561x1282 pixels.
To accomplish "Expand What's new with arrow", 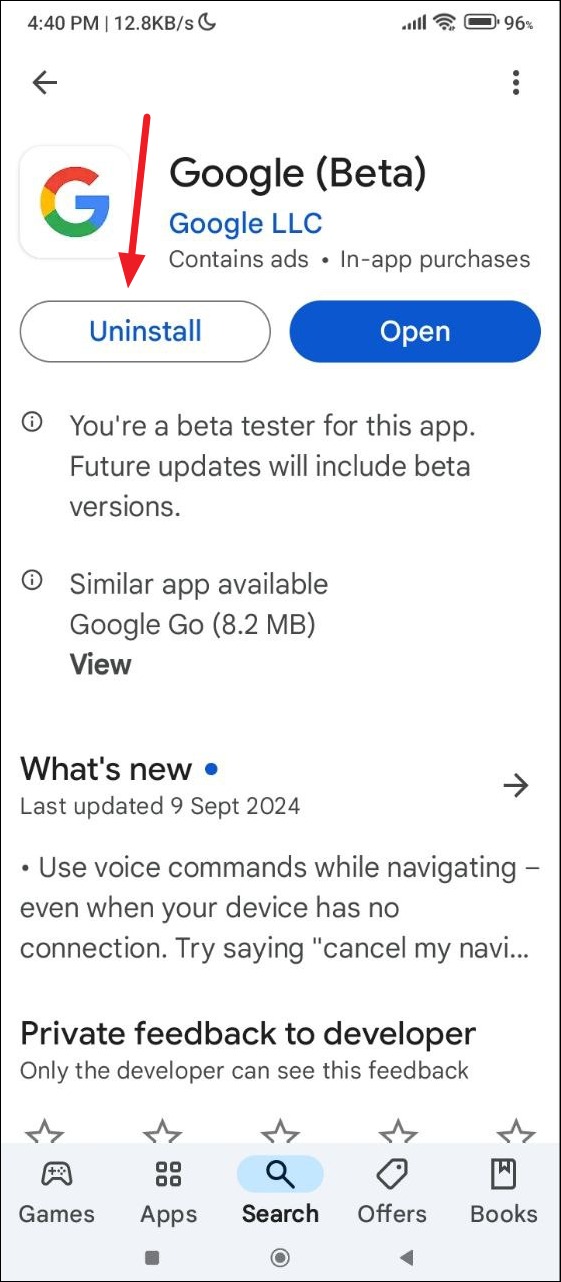I will point(516,786).
